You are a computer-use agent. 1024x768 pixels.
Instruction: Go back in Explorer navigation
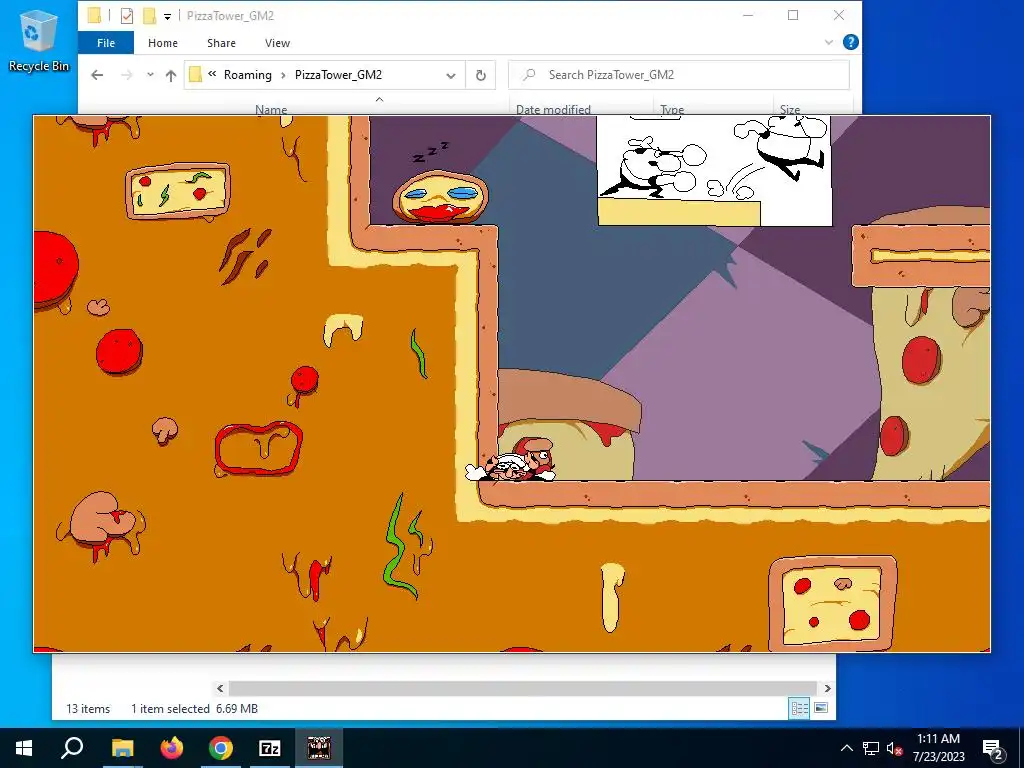coord(97,75)
